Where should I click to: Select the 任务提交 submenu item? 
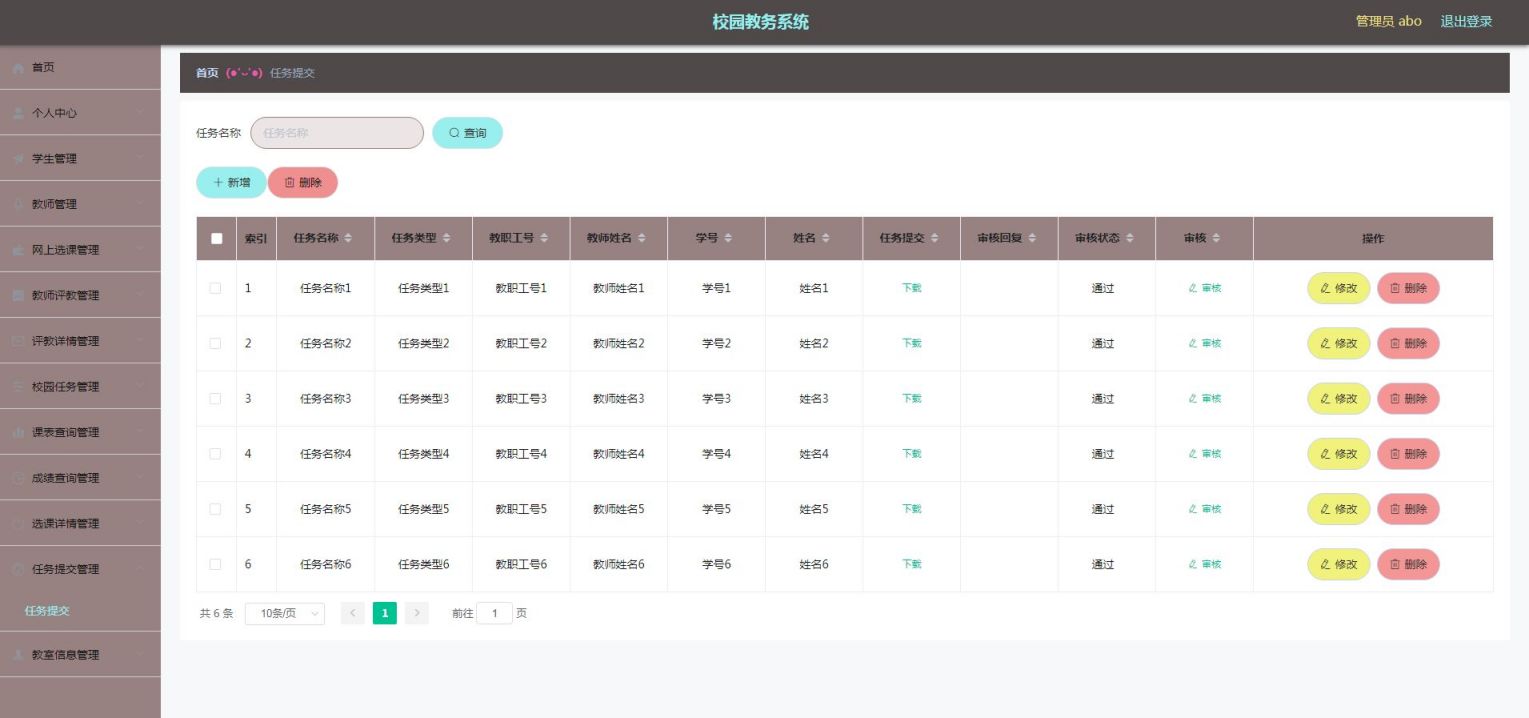tap(80, 611)
